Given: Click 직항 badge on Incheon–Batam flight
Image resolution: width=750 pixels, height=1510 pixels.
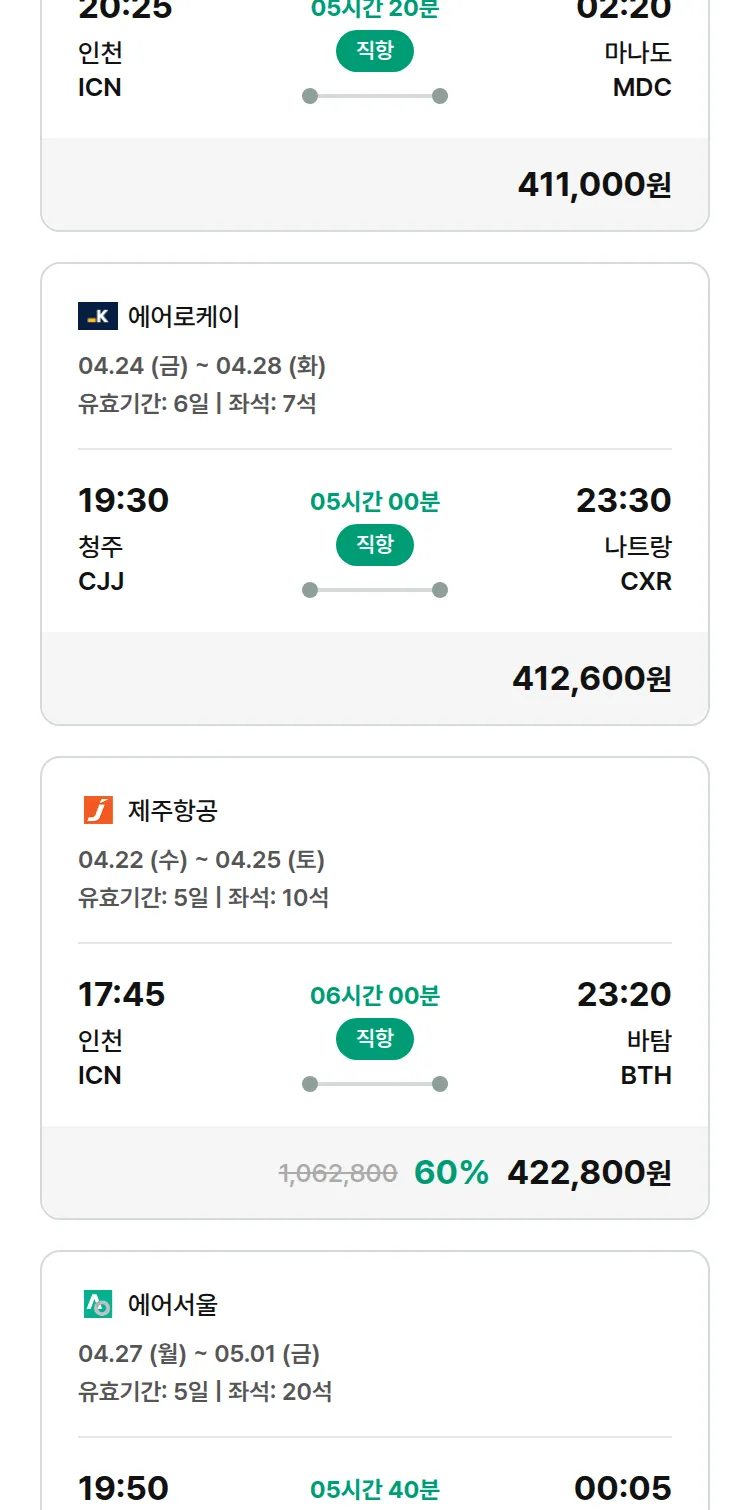Looking at the screenshot, I should [375, 1039].
